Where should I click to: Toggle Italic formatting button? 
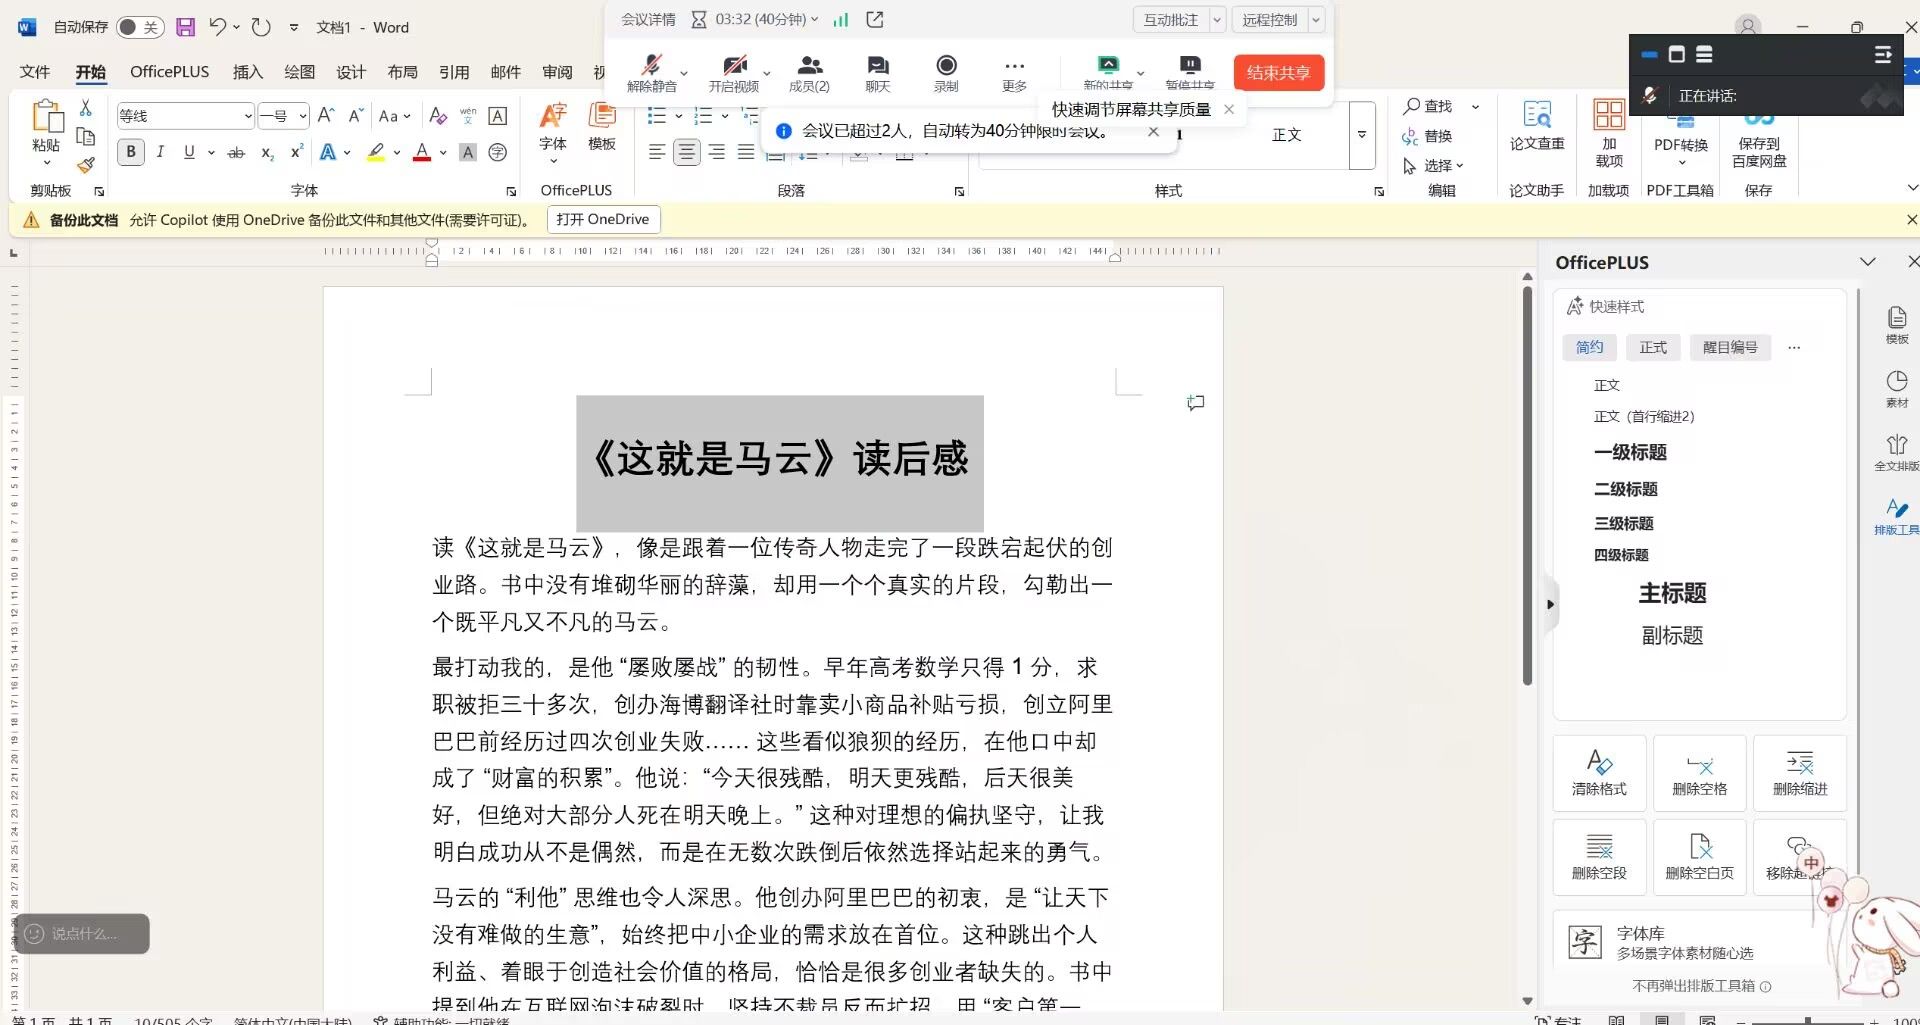click(160, 152)
